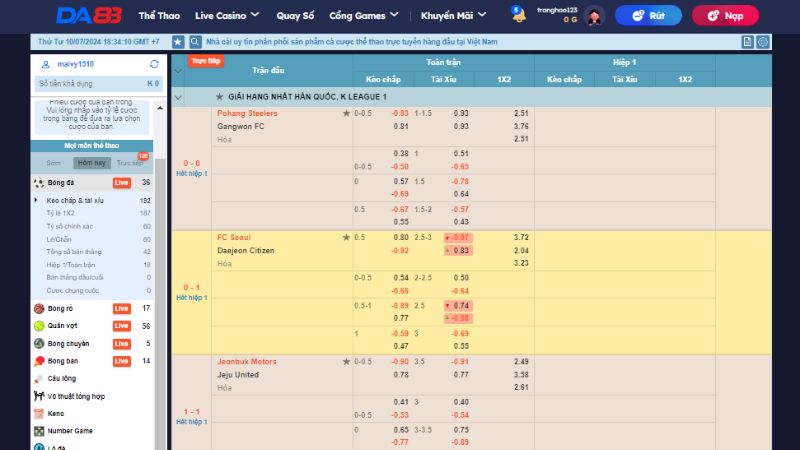Select 3.72 odds for FC Seoul 1X2
Screen dimensions: 800x450
tap(520, 237)
